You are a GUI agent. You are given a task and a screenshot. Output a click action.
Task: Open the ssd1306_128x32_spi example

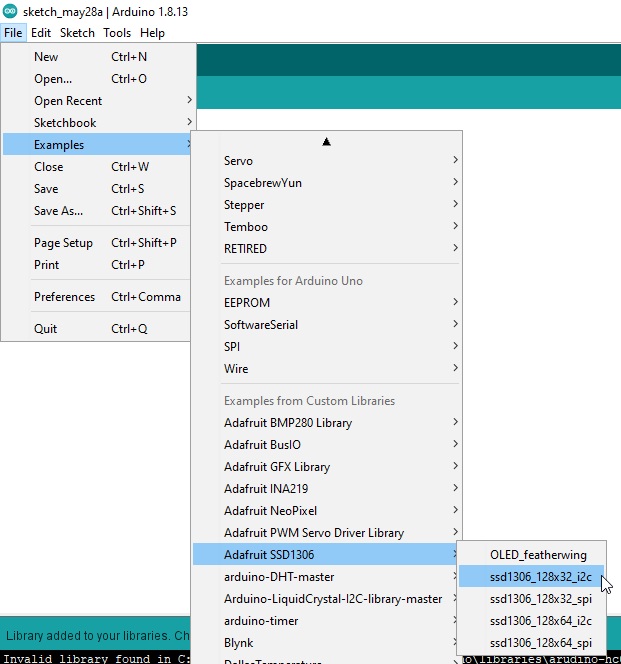532,599
